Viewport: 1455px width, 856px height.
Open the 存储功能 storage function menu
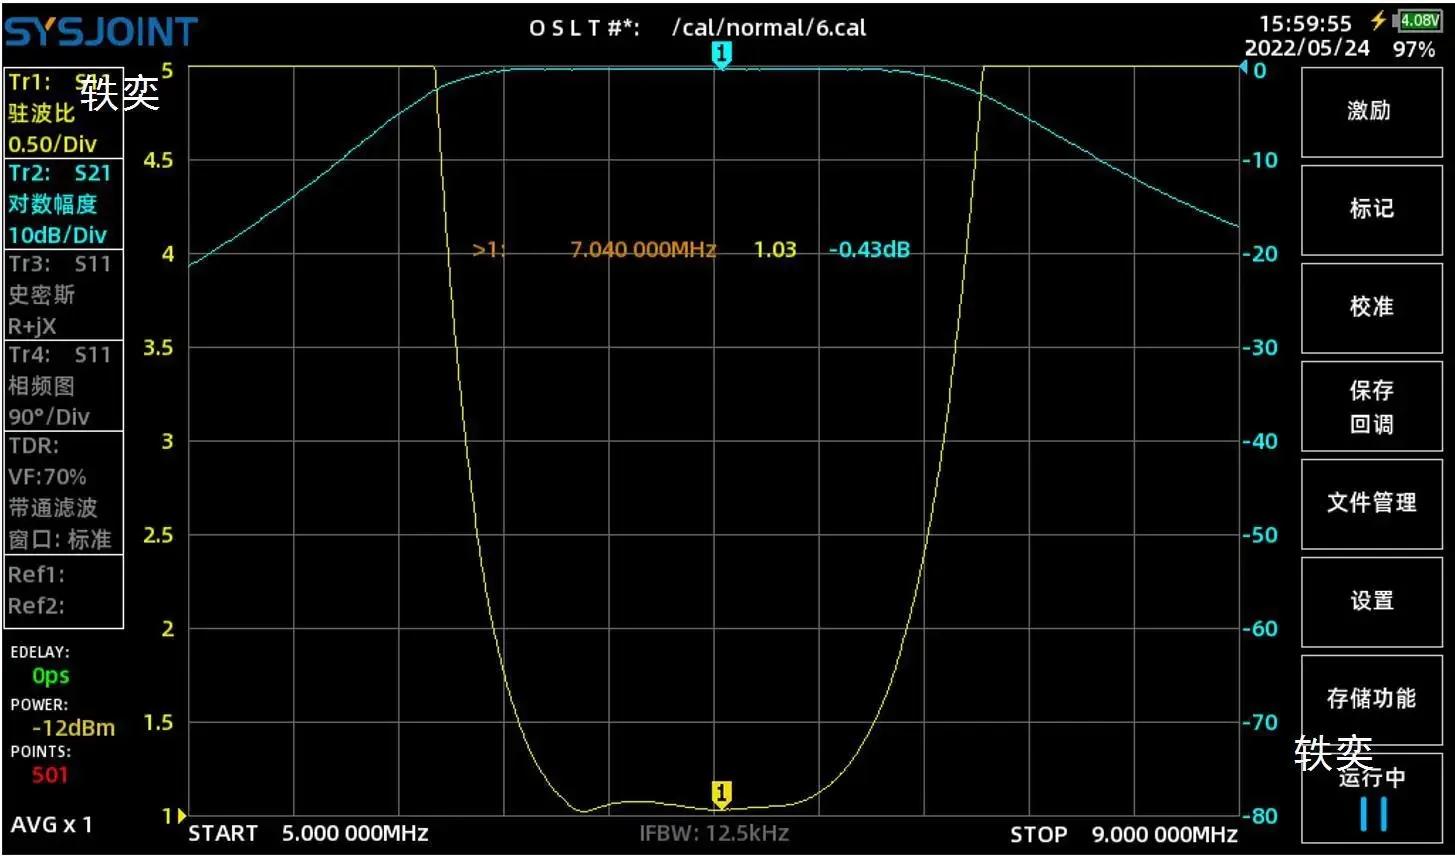point(1372,698)
